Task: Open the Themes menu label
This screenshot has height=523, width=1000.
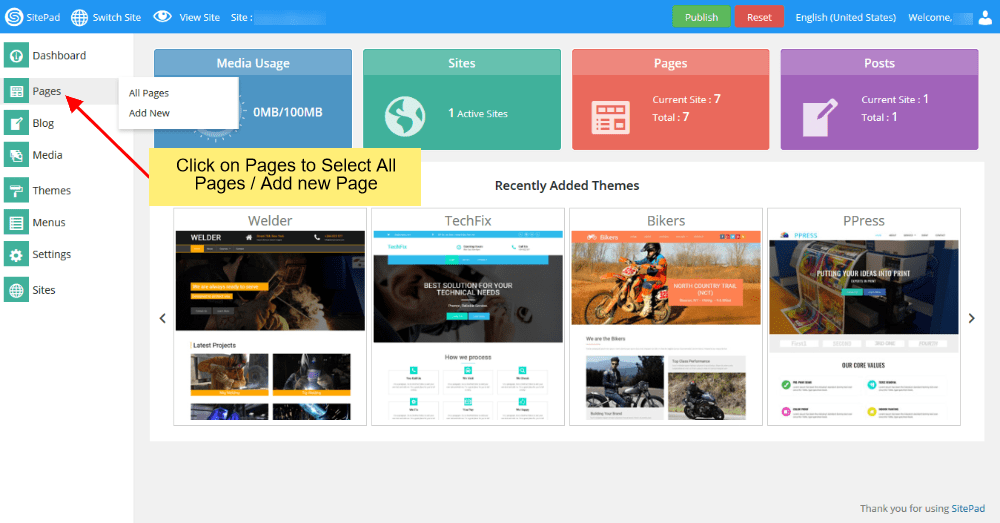Action: coord(52,190)
